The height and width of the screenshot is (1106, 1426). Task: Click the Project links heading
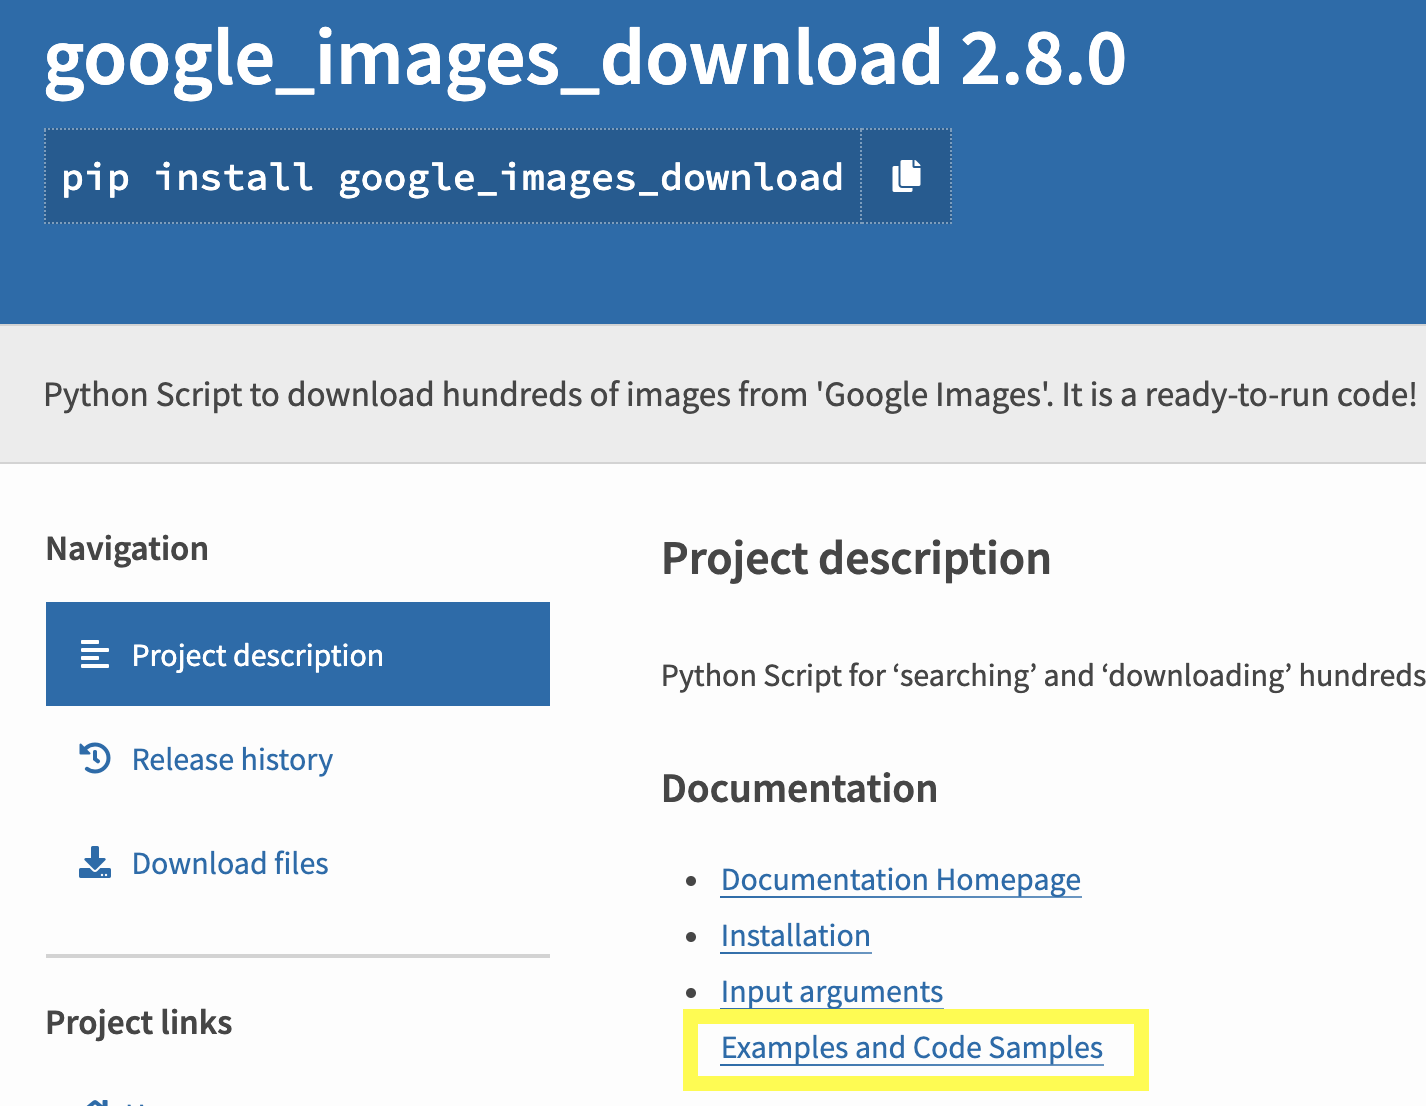(139, 1022)
